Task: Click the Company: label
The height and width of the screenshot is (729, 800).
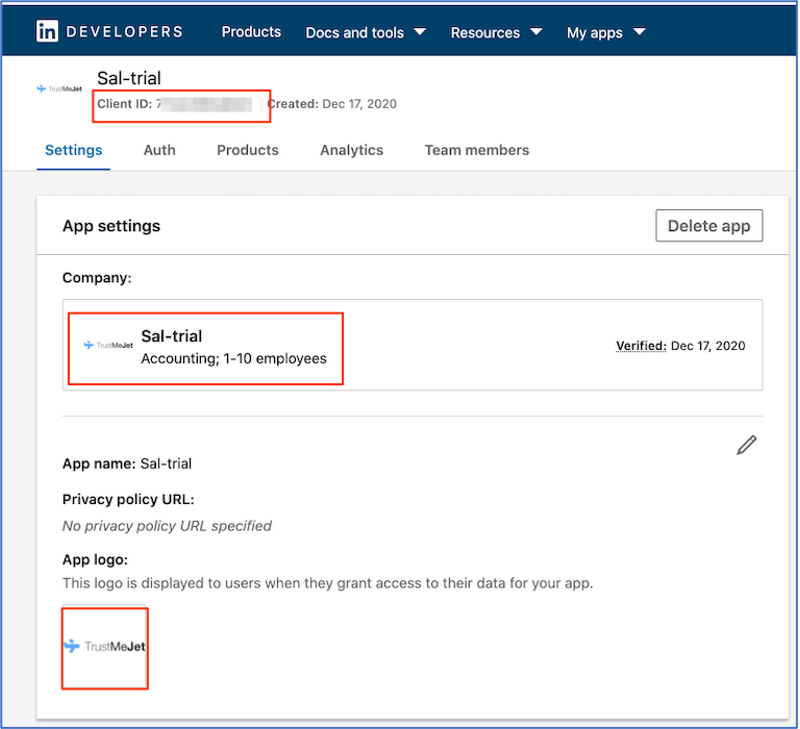Action: coord(97,278)
